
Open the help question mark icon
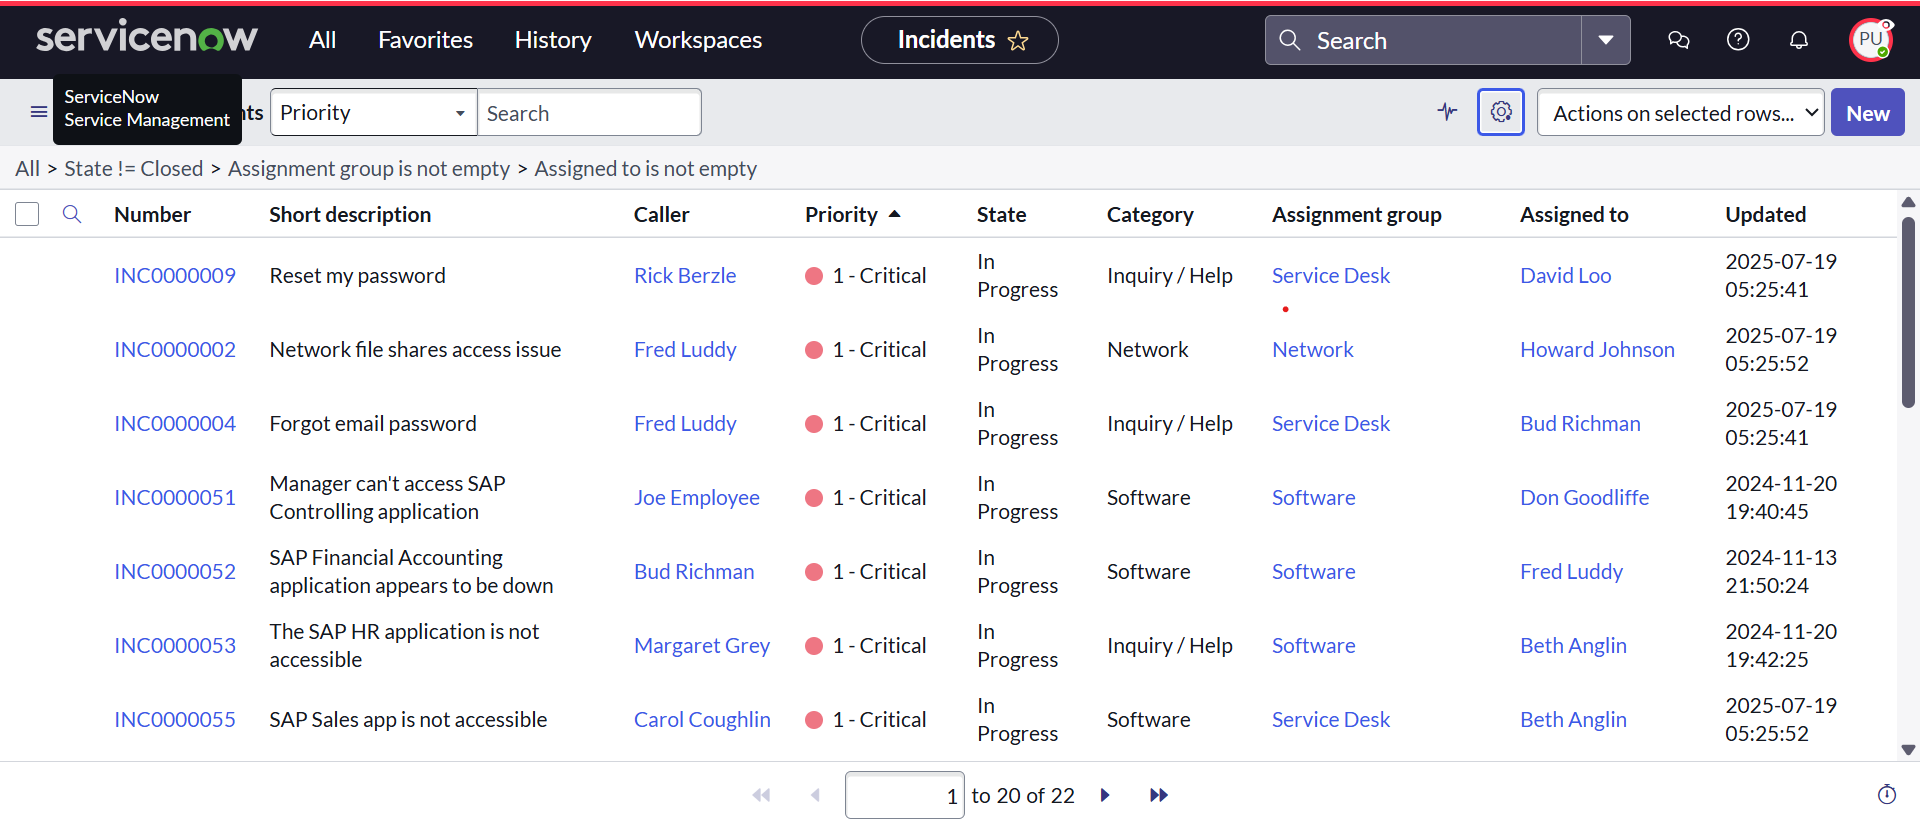point(1738,40)
